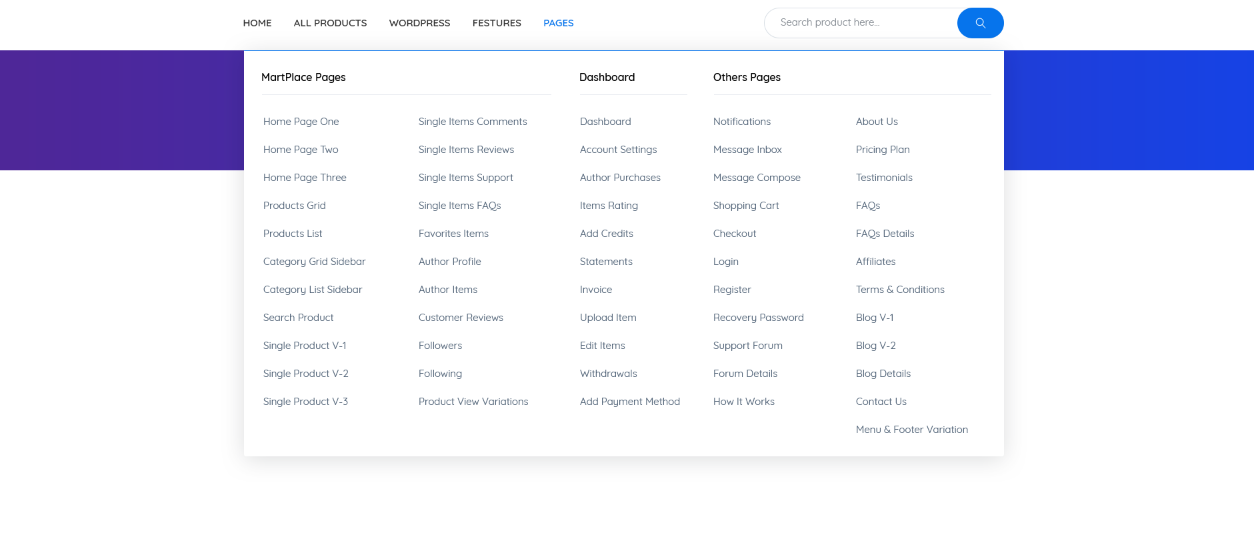
Task: Open the Shopping Cart page
Action: pyautogui.click(x=745, y=206)
